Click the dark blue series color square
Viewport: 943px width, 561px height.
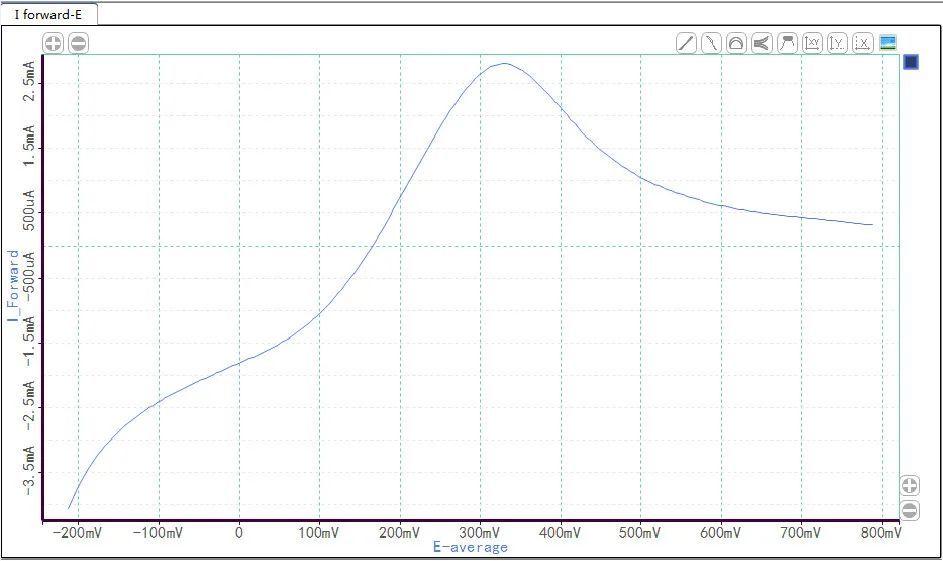[x=911, y=62]
